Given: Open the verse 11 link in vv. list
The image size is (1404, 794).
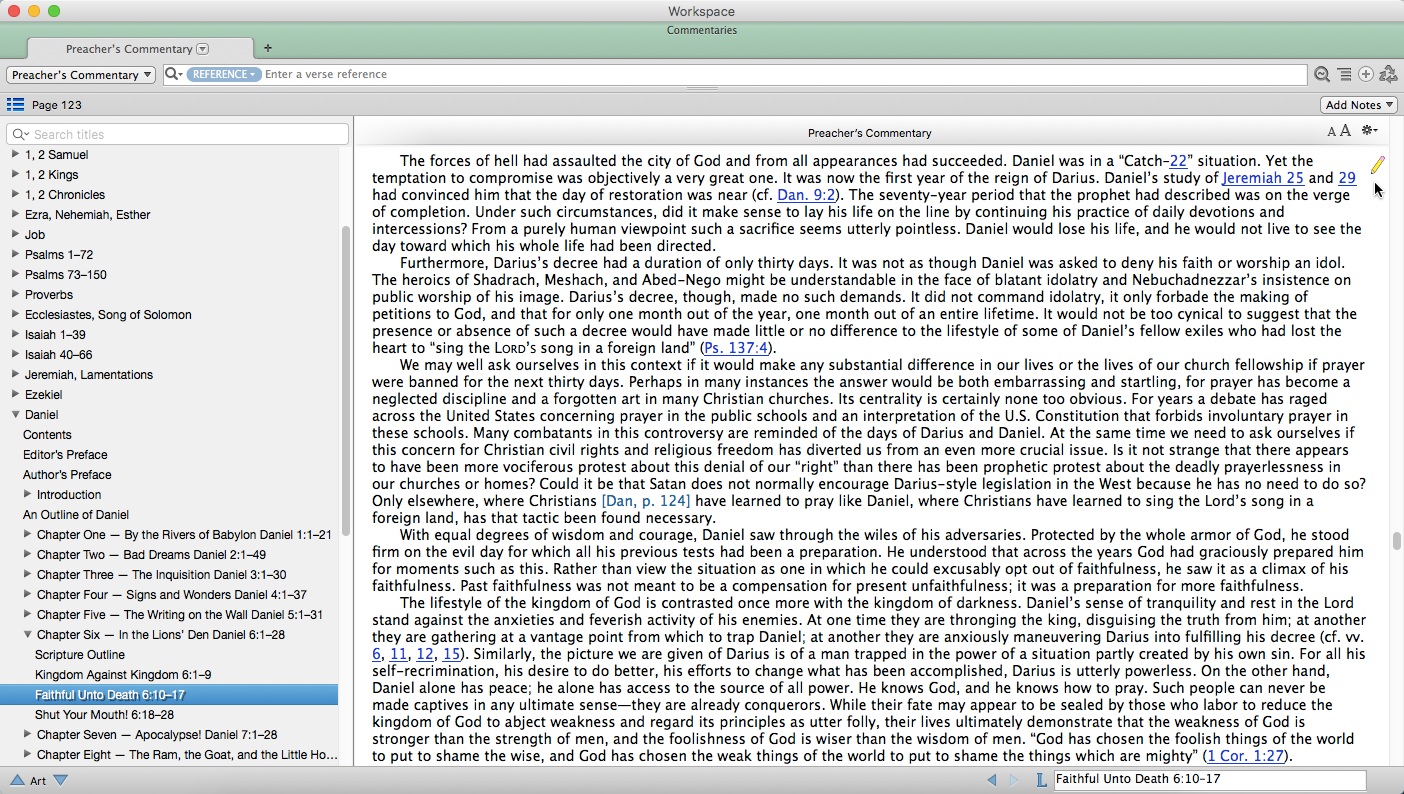Looking at the screenshot, I should click(398, 654).
